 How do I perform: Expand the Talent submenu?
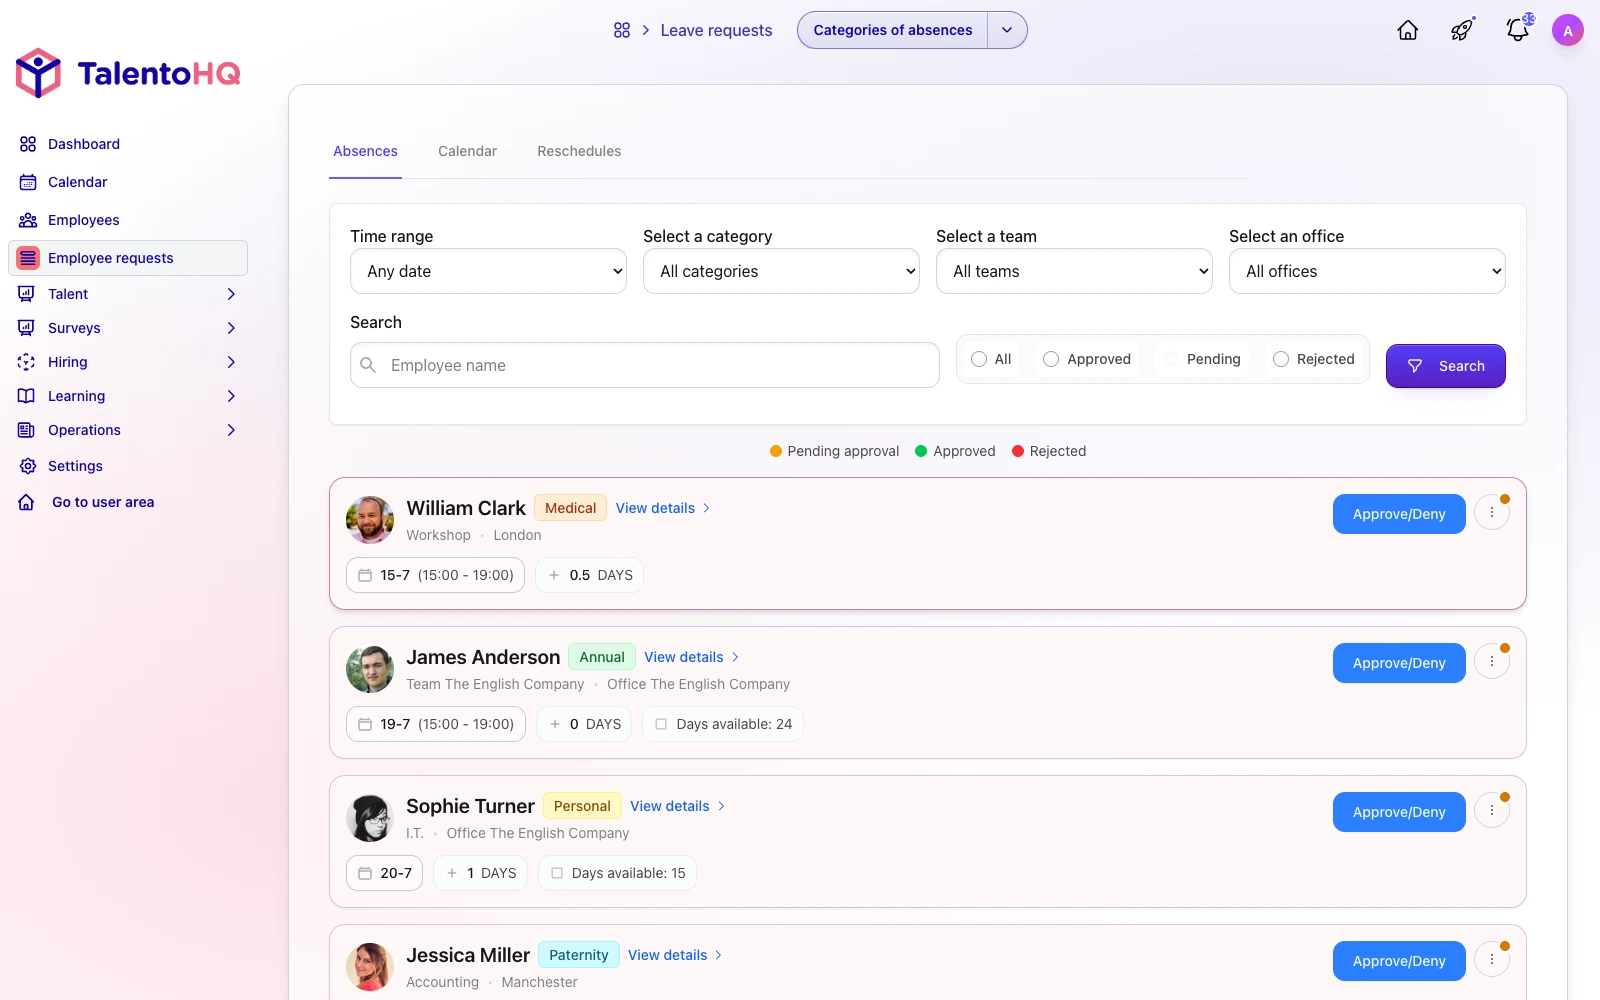point(231,294)
